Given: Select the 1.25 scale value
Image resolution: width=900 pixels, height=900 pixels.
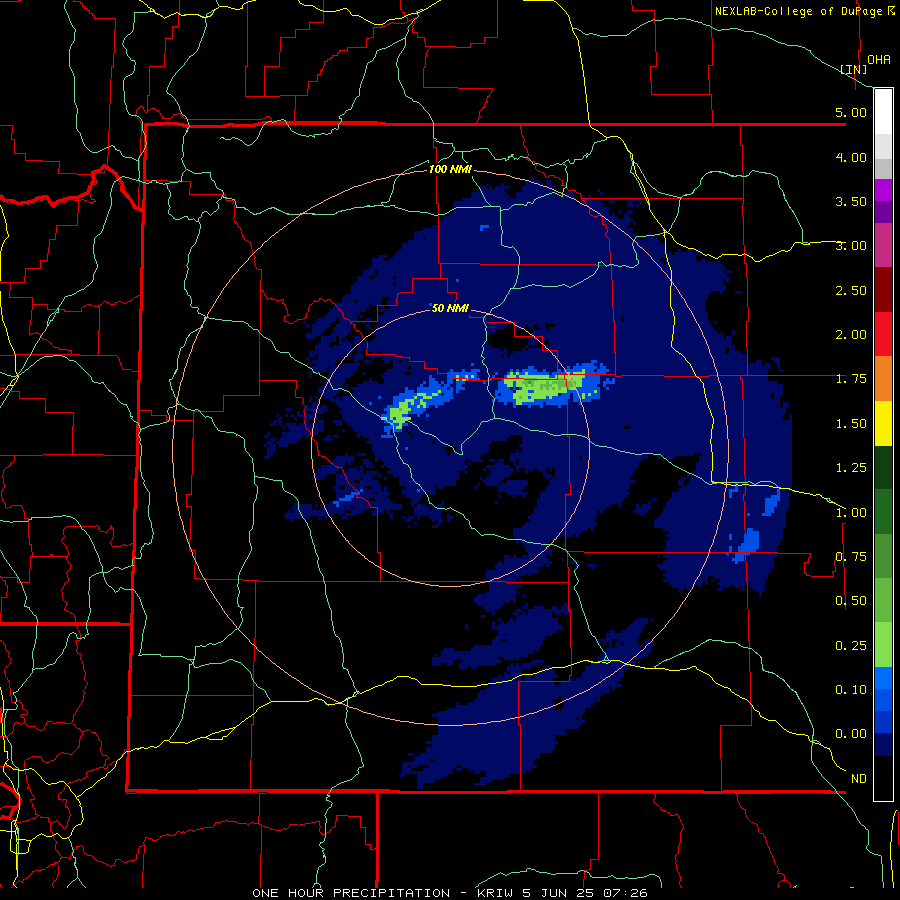Looking at the screenshot, I should (x=851, y=468).
